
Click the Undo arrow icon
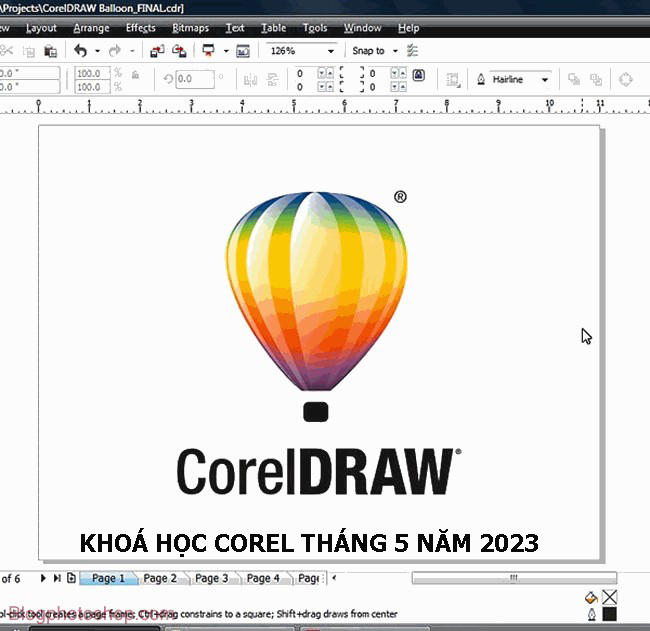[80, 51]
